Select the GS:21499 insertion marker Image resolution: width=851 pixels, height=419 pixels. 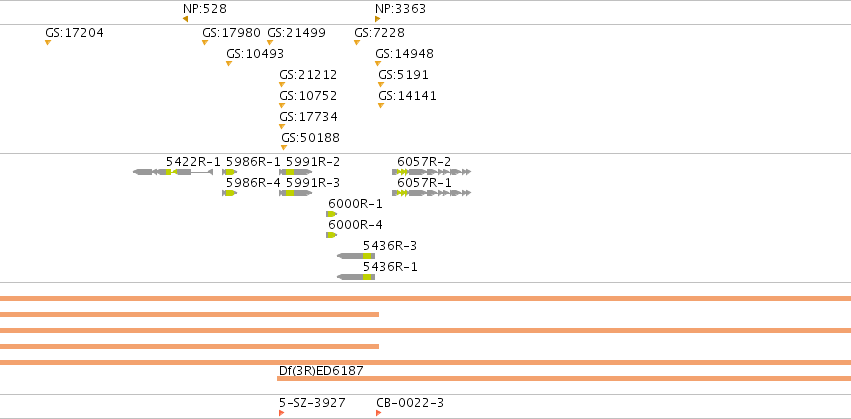(270, 42)
